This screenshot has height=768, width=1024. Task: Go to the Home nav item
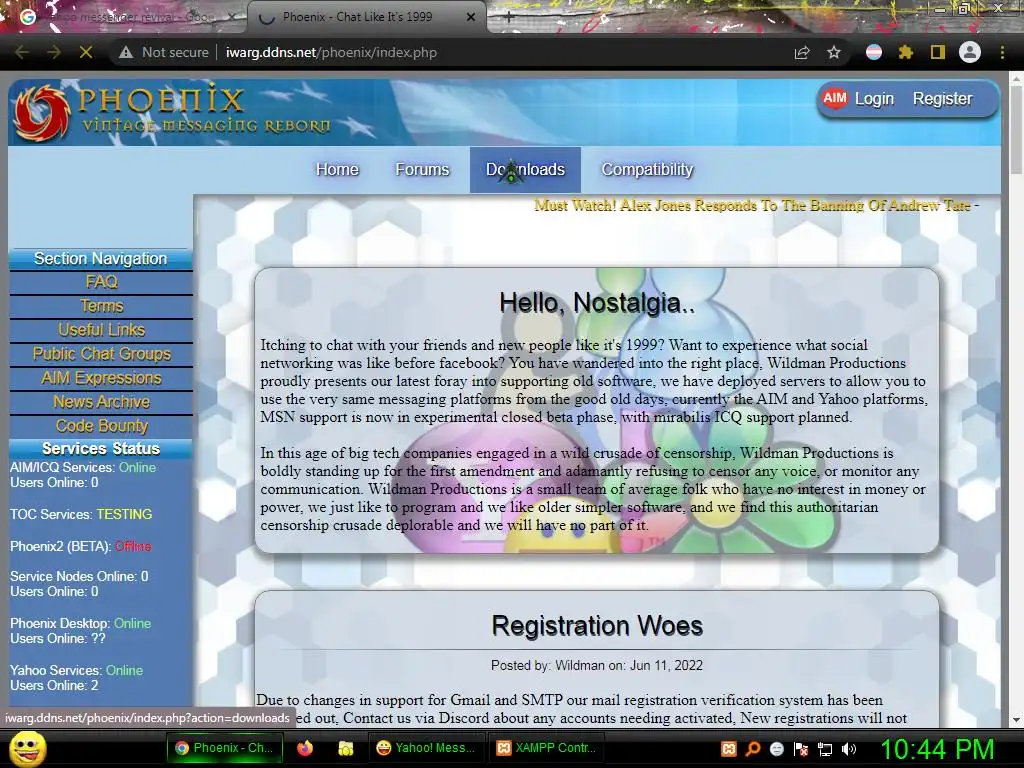(x=337, y=170)
